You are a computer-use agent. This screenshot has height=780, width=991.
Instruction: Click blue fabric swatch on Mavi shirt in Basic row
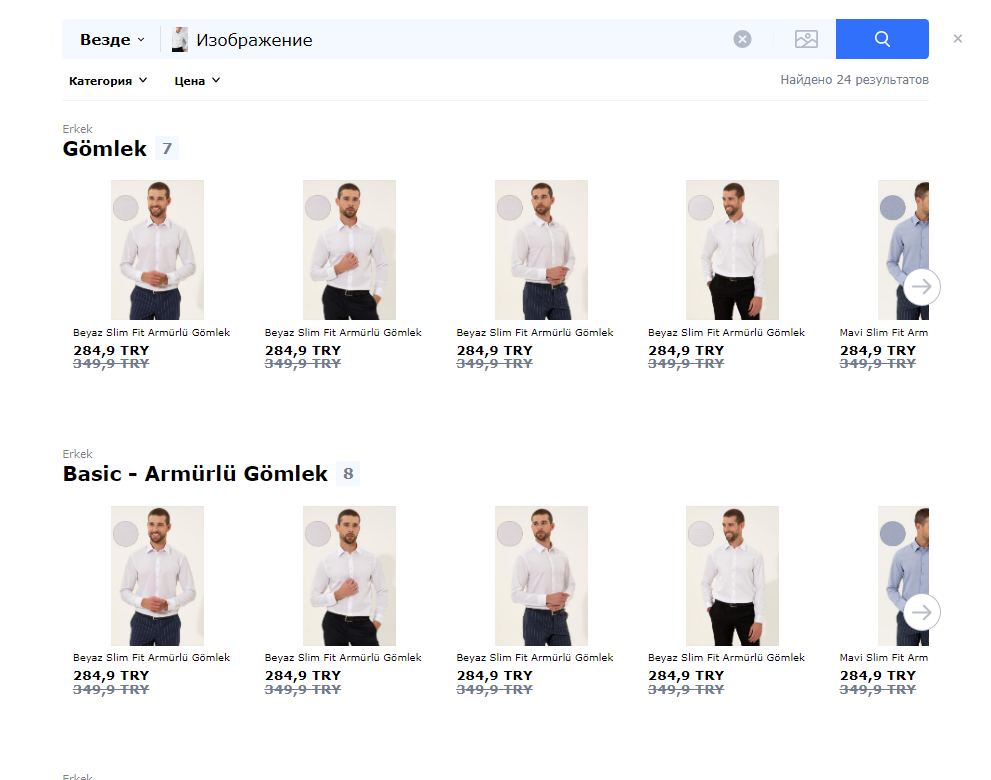892,533
